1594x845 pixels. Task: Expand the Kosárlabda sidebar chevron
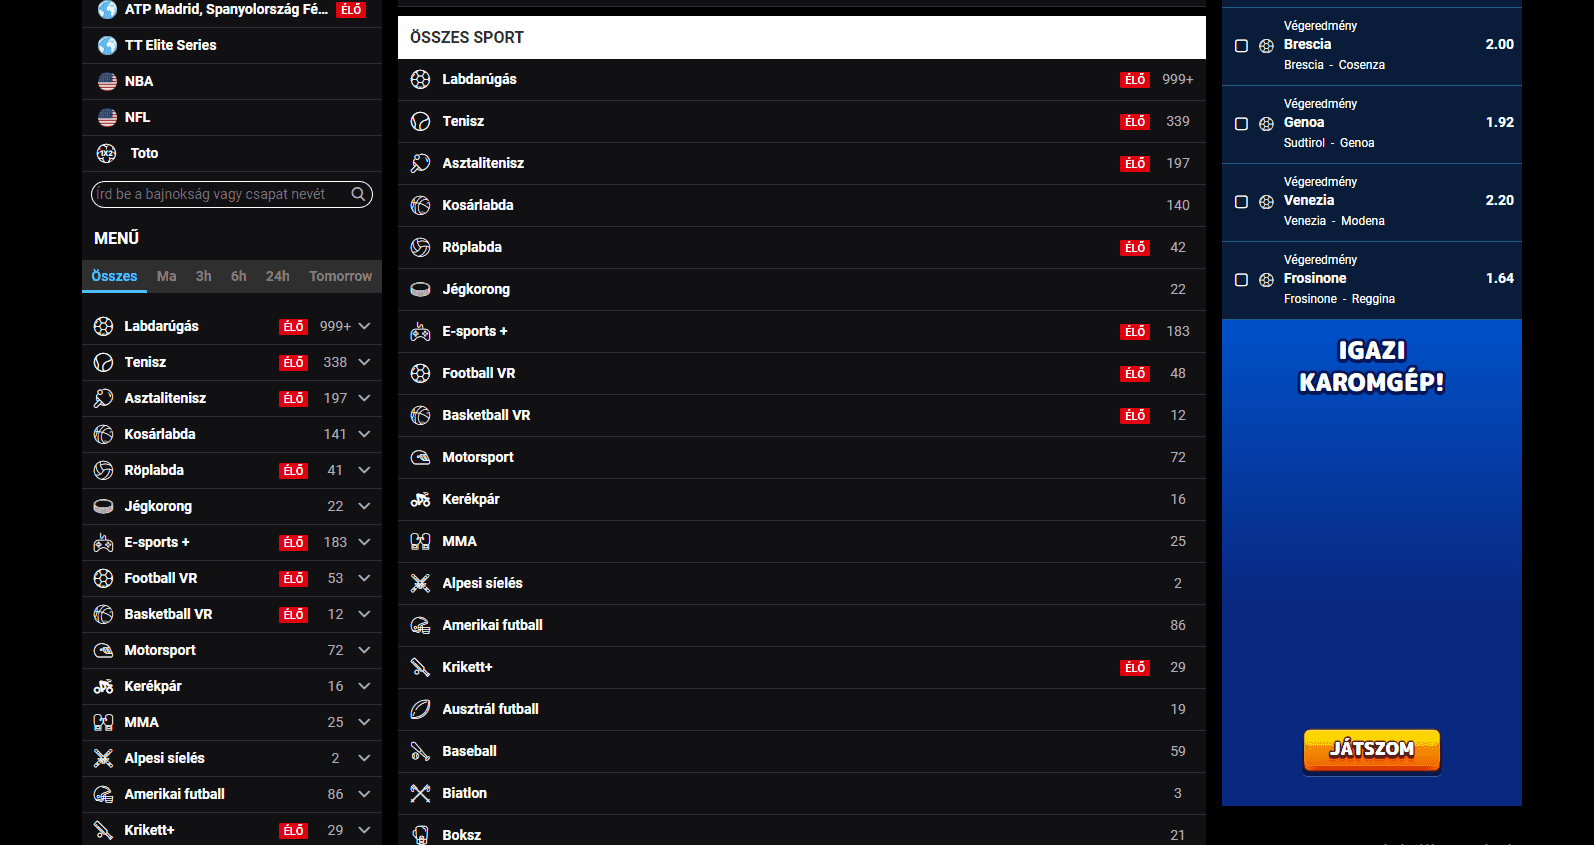click(364, 434)
